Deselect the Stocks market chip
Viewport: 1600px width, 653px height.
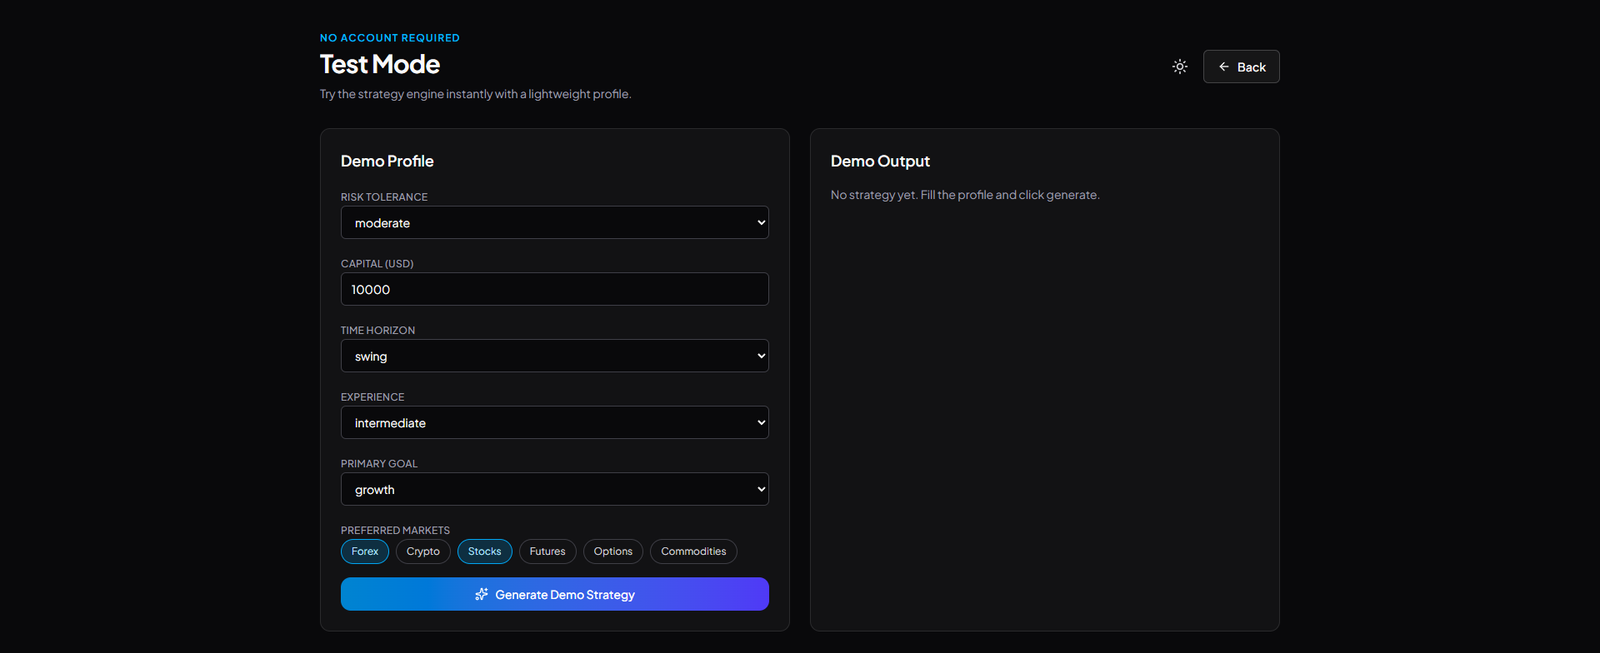pos(484,552)
